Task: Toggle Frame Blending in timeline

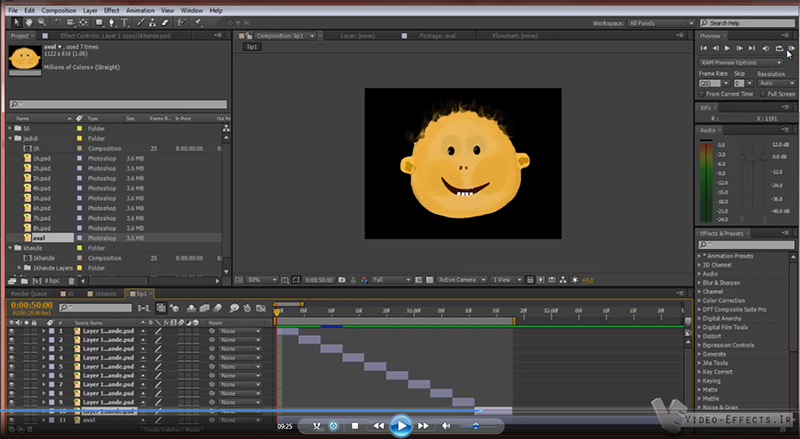Action: point(204,308)
